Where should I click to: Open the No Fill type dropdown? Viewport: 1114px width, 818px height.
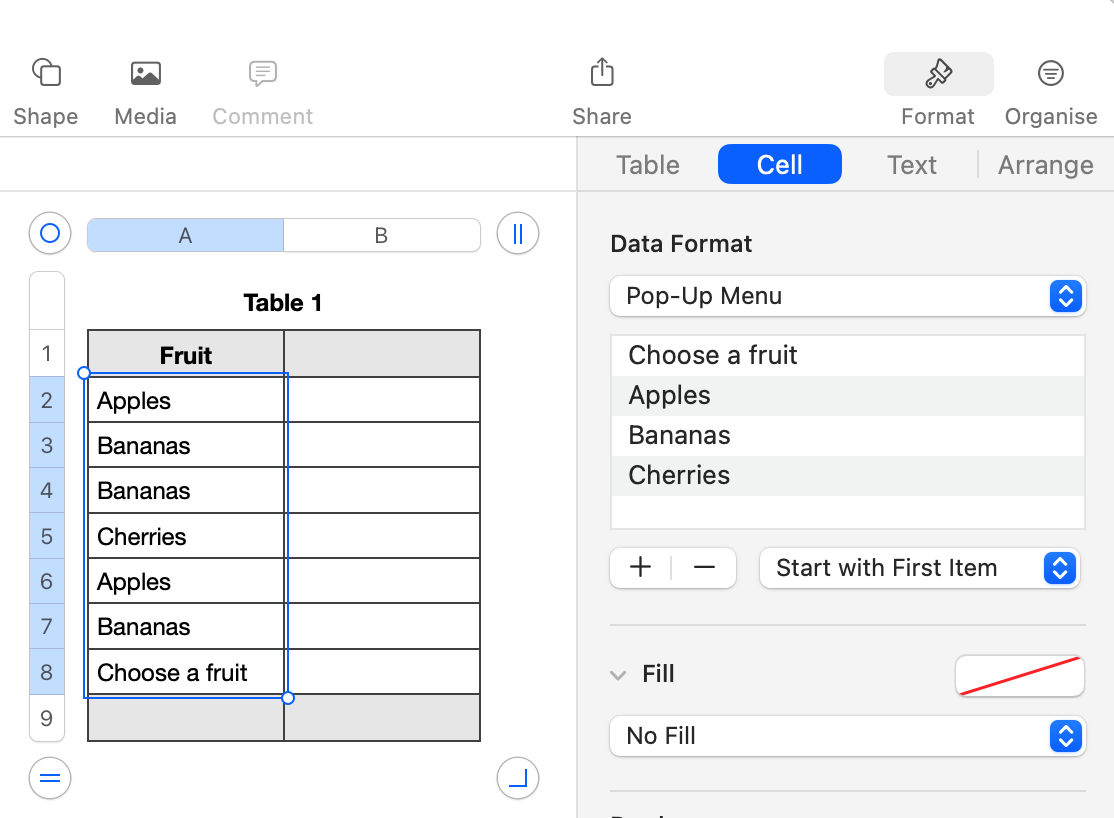click(847, 736)
